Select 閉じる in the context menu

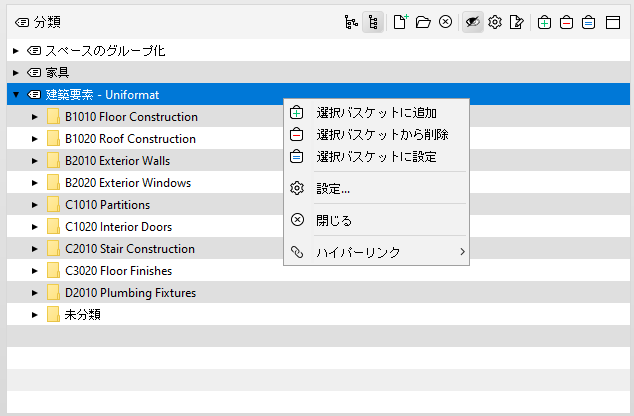tap(376, 220)
